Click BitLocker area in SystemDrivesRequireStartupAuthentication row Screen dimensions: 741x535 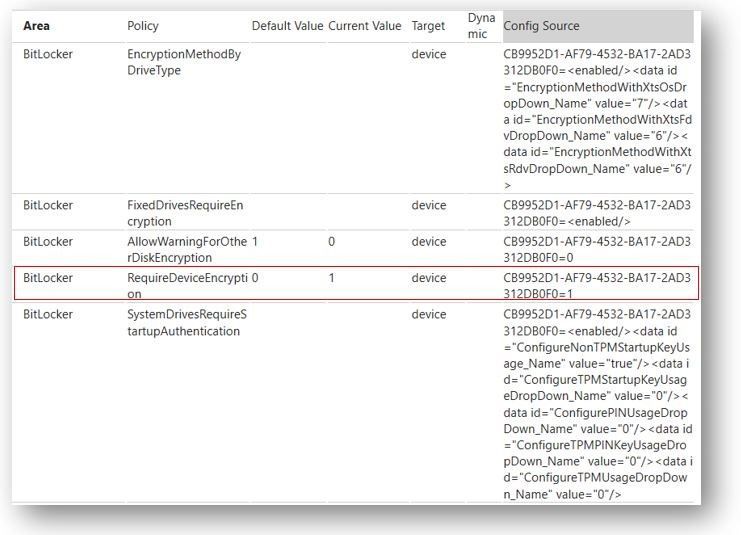(x=48, y=314)
